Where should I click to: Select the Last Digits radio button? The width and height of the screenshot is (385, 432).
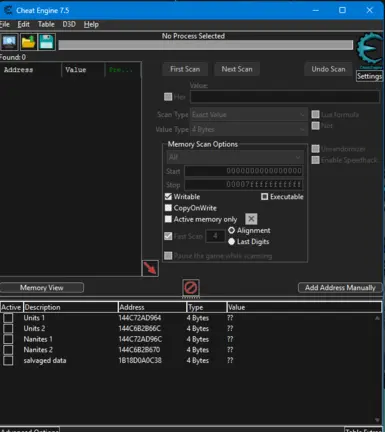[231, 242]
